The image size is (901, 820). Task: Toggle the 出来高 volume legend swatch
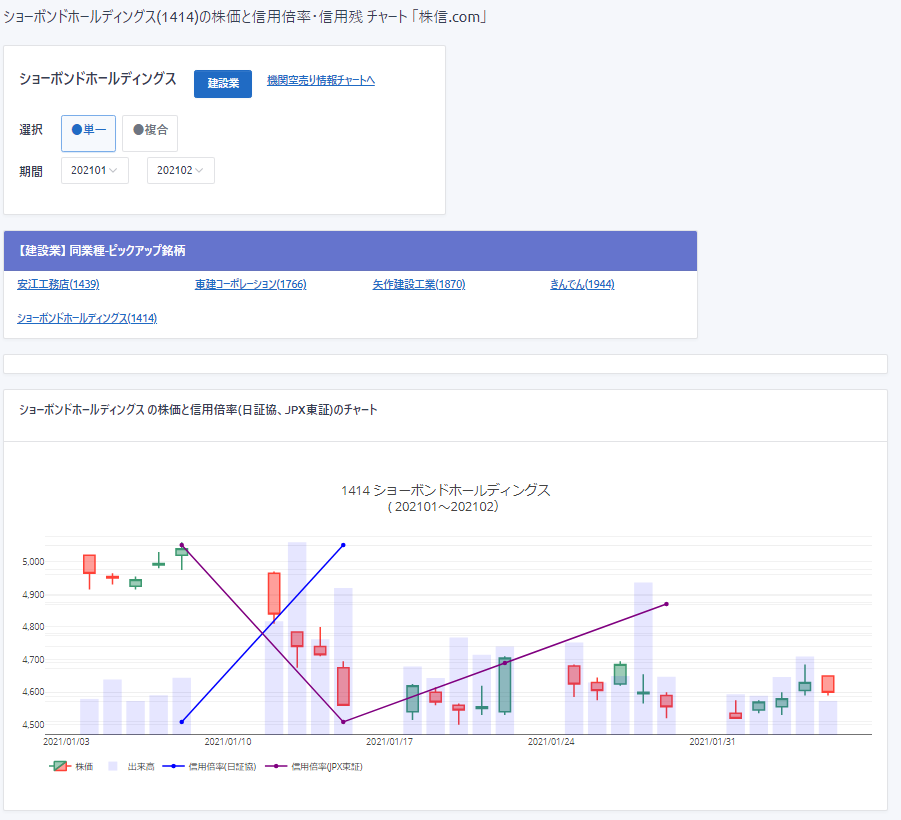coord(112,766)
